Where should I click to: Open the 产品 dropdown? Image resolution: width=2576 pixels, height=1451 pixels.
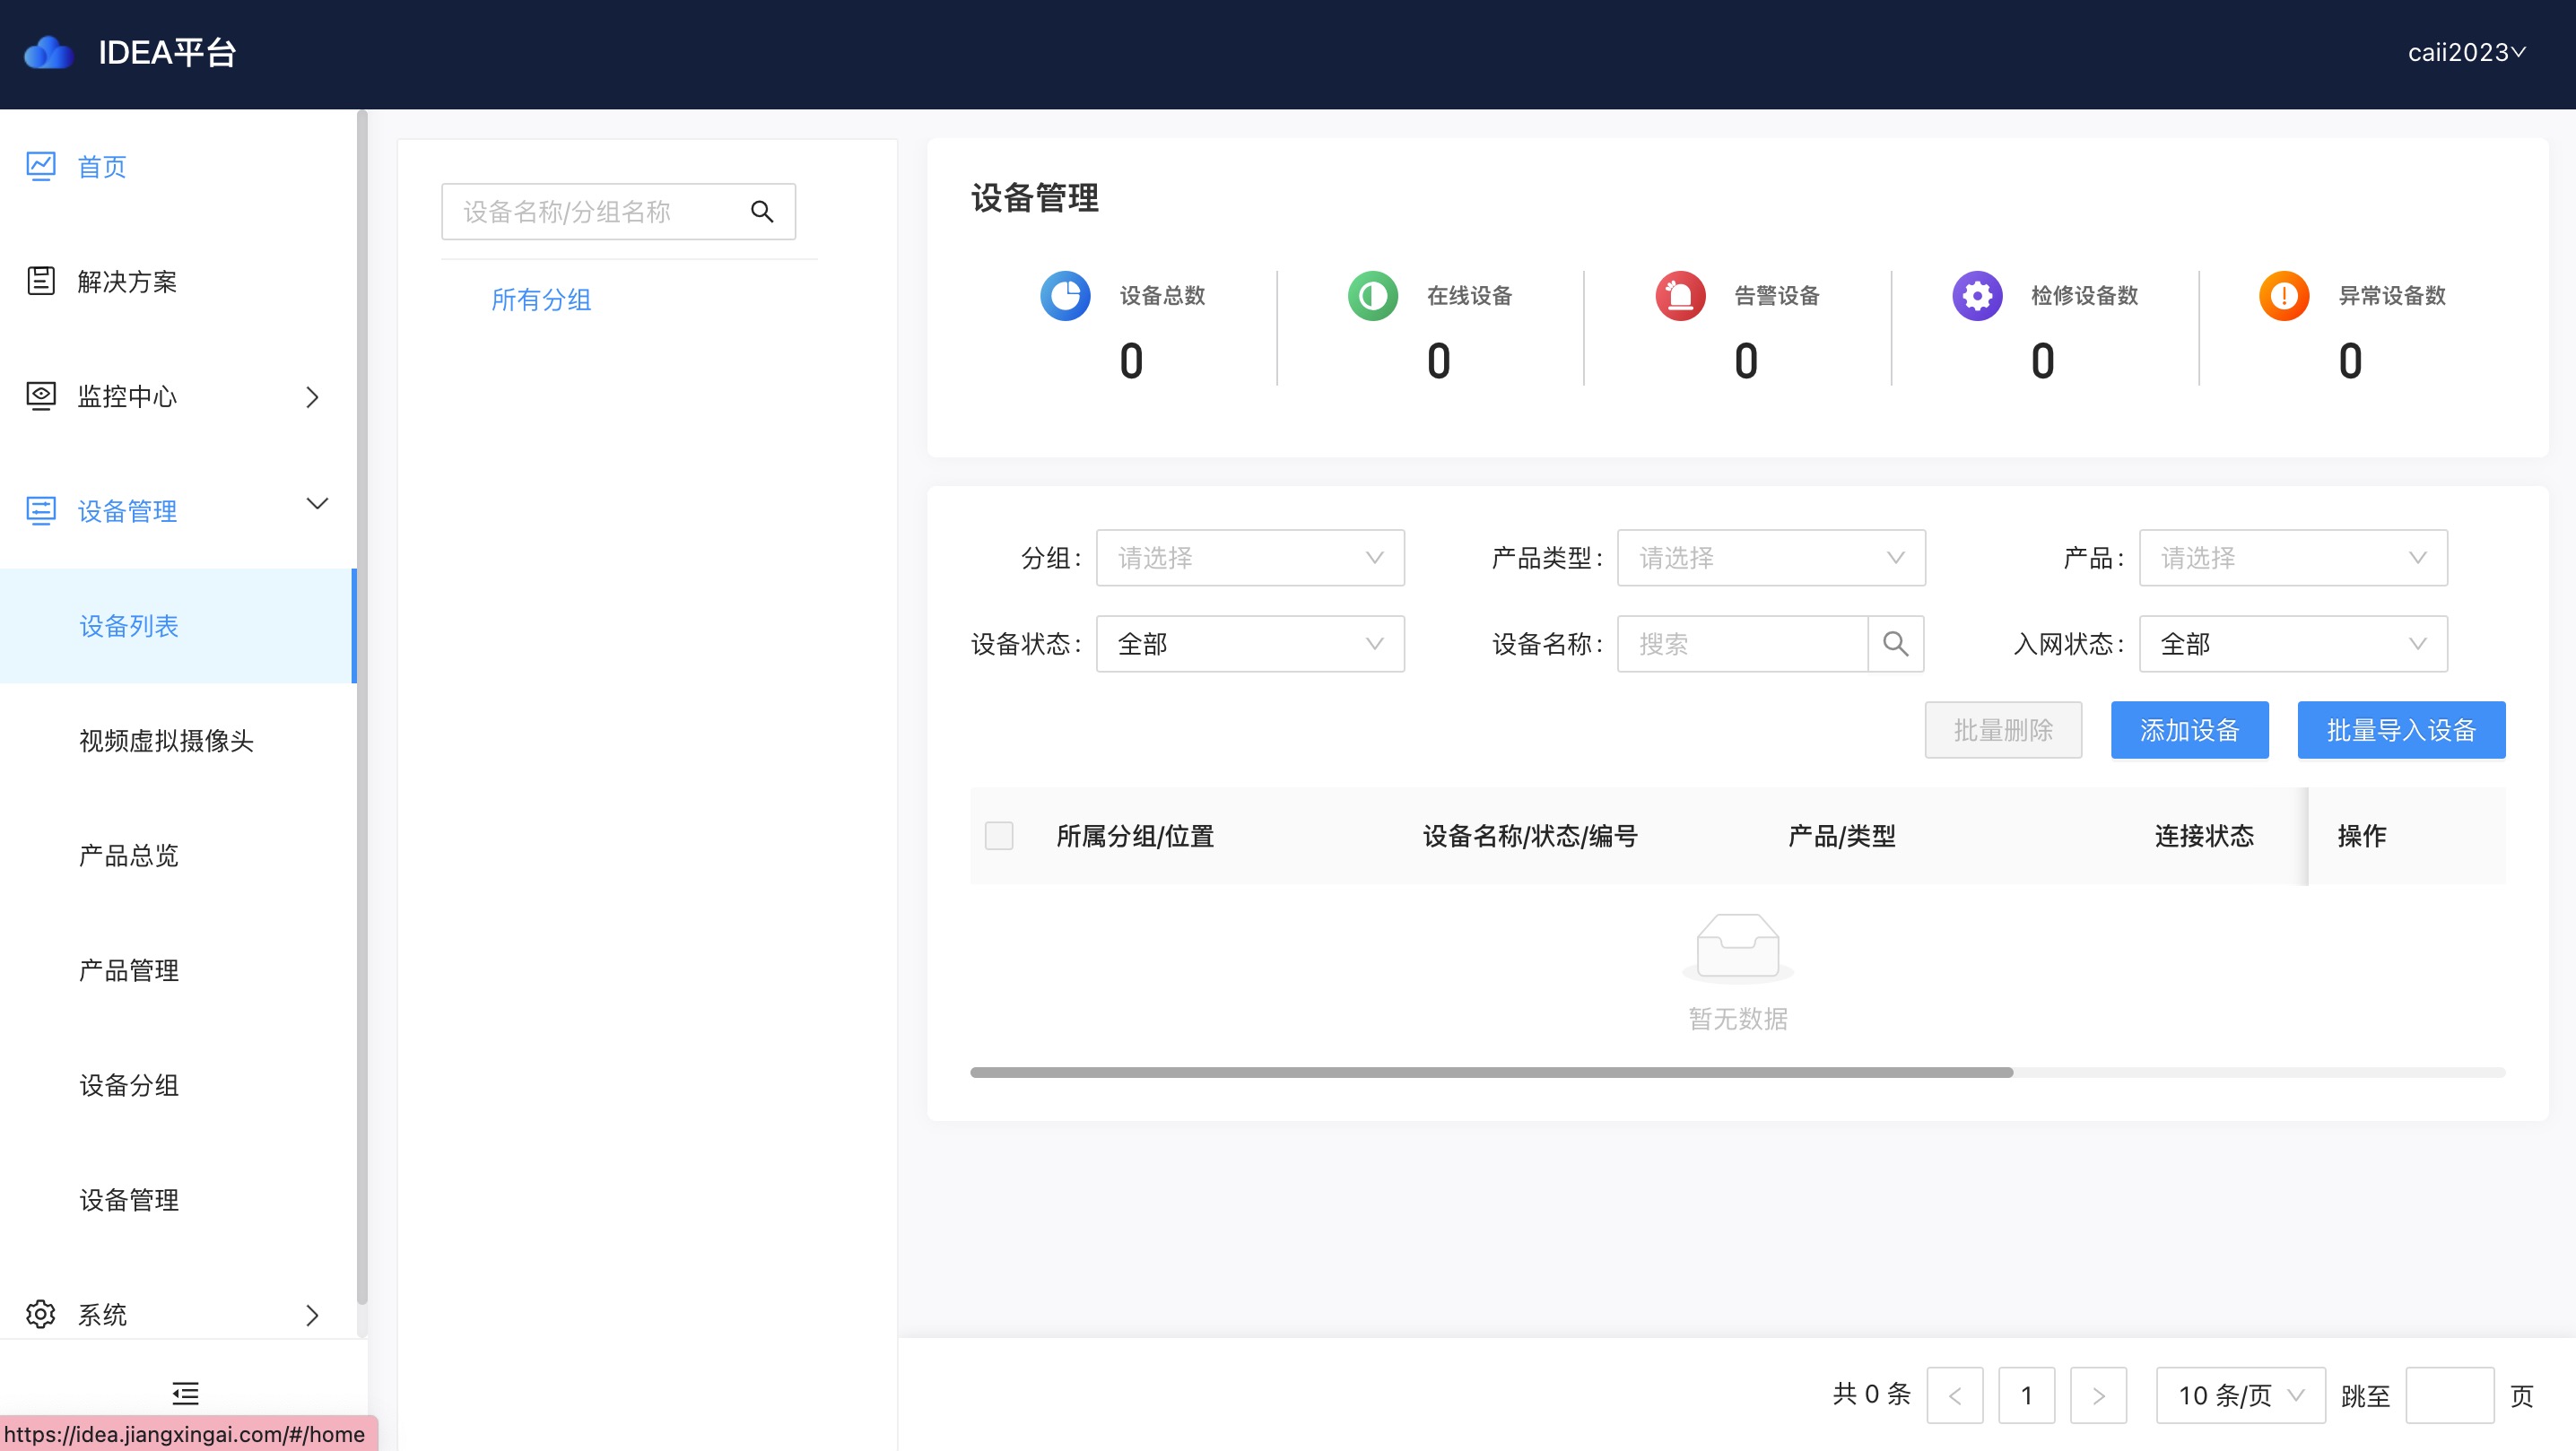click(2293, 558)
